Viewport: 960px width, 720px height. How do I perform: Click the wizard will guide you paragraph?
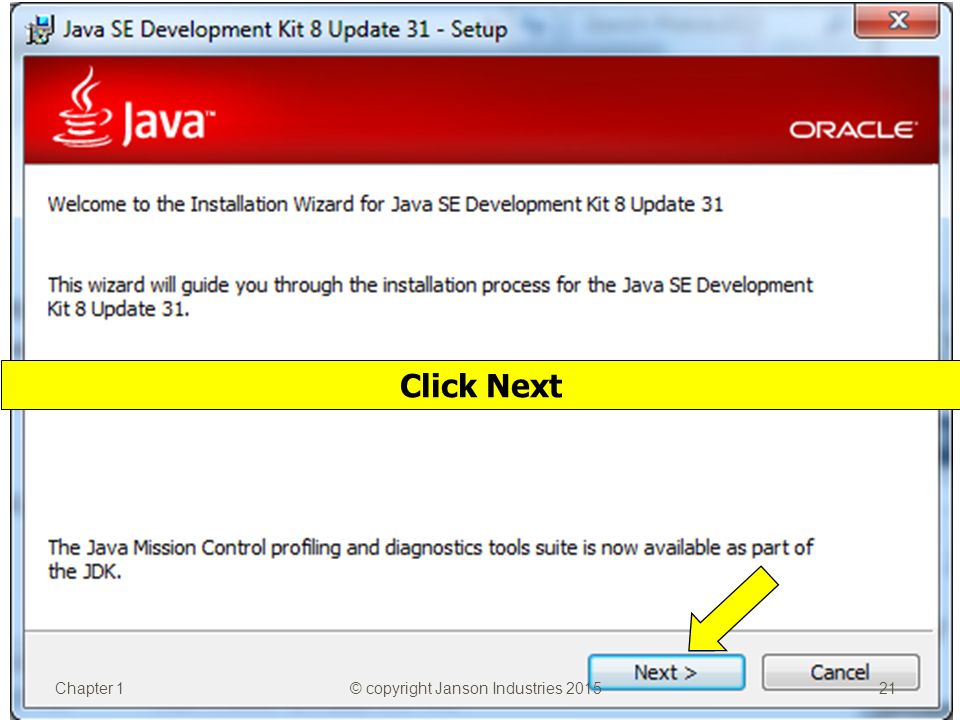[430, 297]
